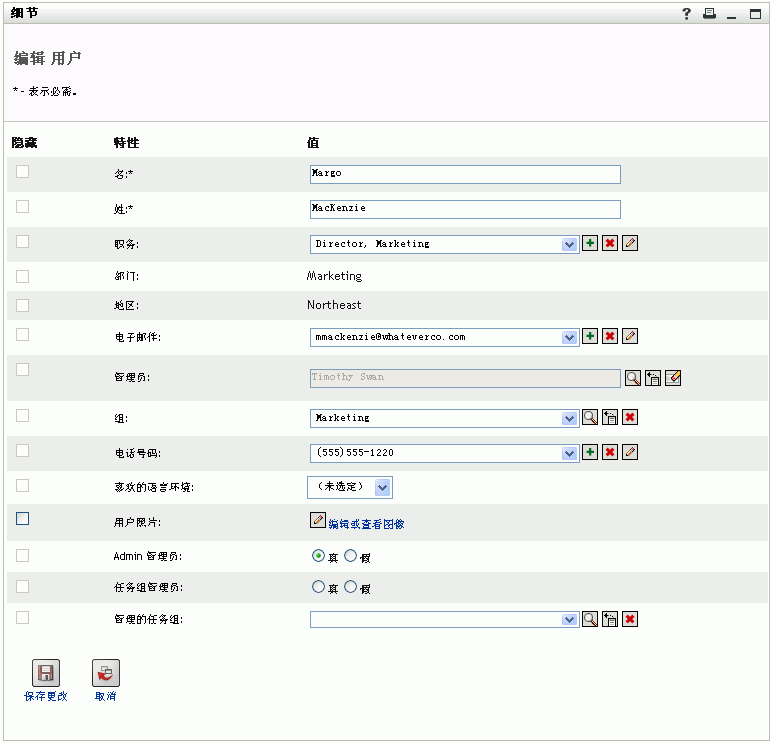Click the add (plus) icon in the 电话号码 row
Viewport: 772px width, 743px height.
point(590,452)
